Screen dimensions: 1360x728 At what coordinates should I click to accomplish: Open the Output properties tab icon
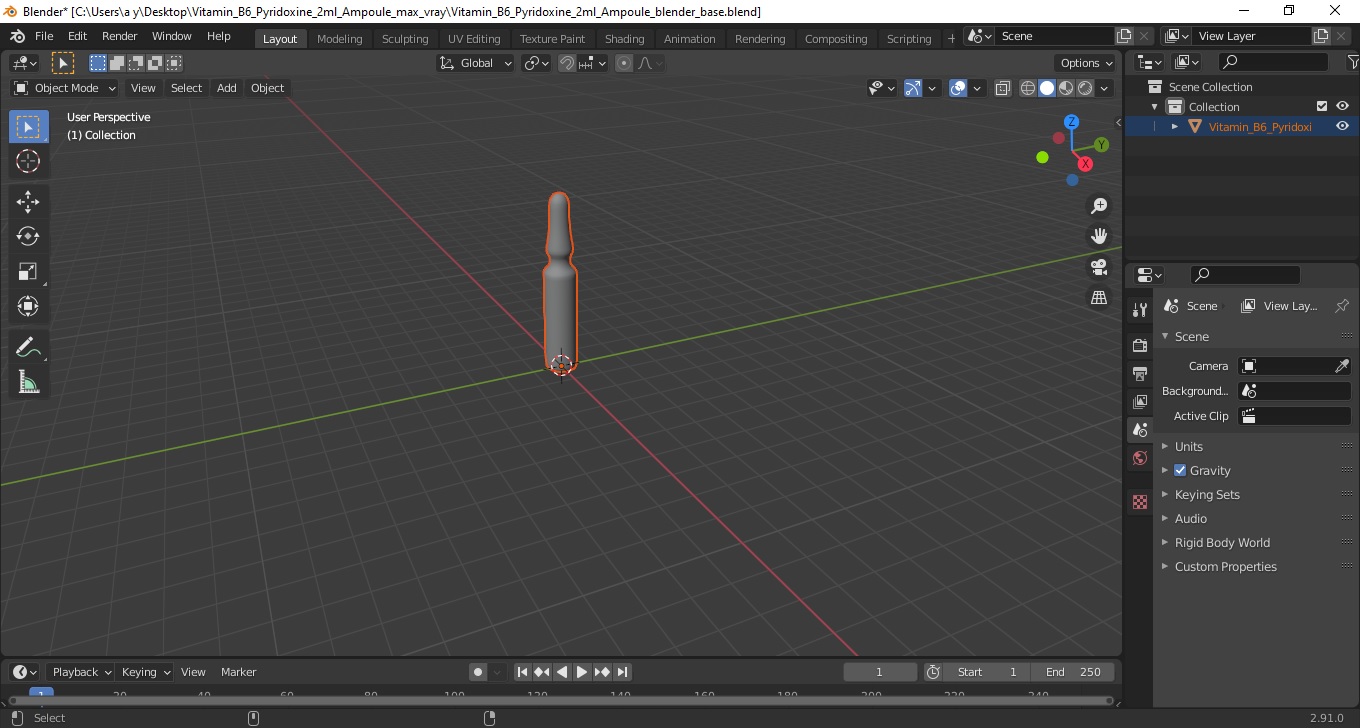[x=1140, y=373]
